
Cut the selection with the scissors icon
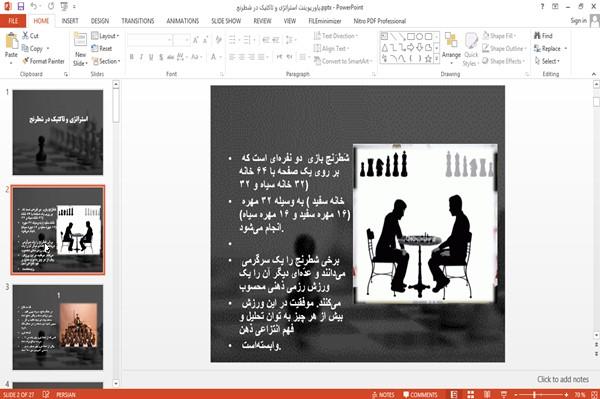coord(31,36)
